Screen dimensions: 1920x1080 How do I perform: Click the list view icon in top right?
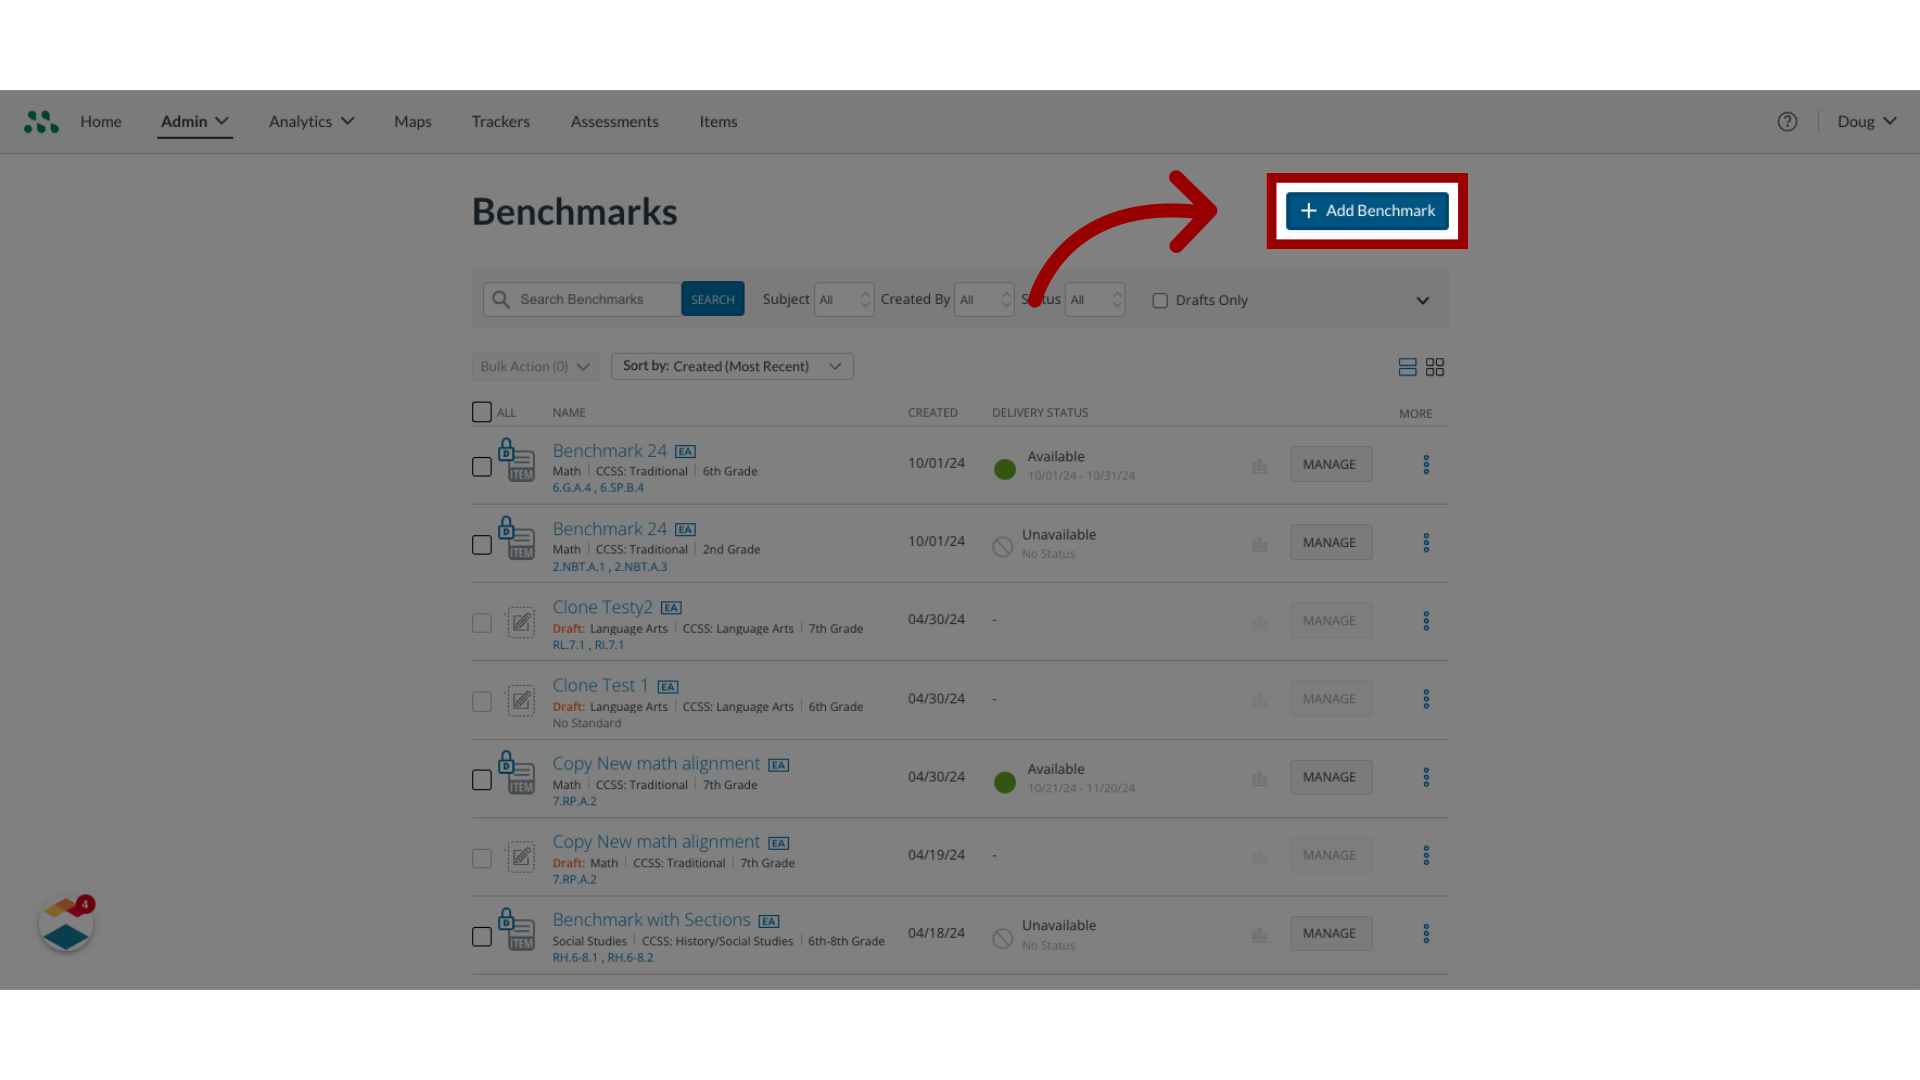point(1408,367)
